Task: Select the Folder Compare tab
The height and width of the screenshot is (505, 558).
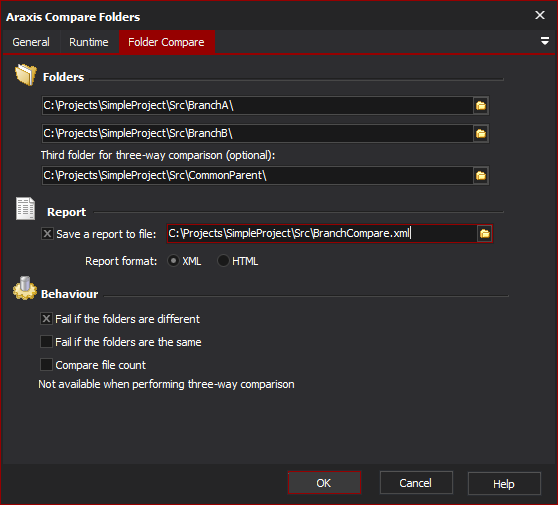Action: (x=166, y=42)
